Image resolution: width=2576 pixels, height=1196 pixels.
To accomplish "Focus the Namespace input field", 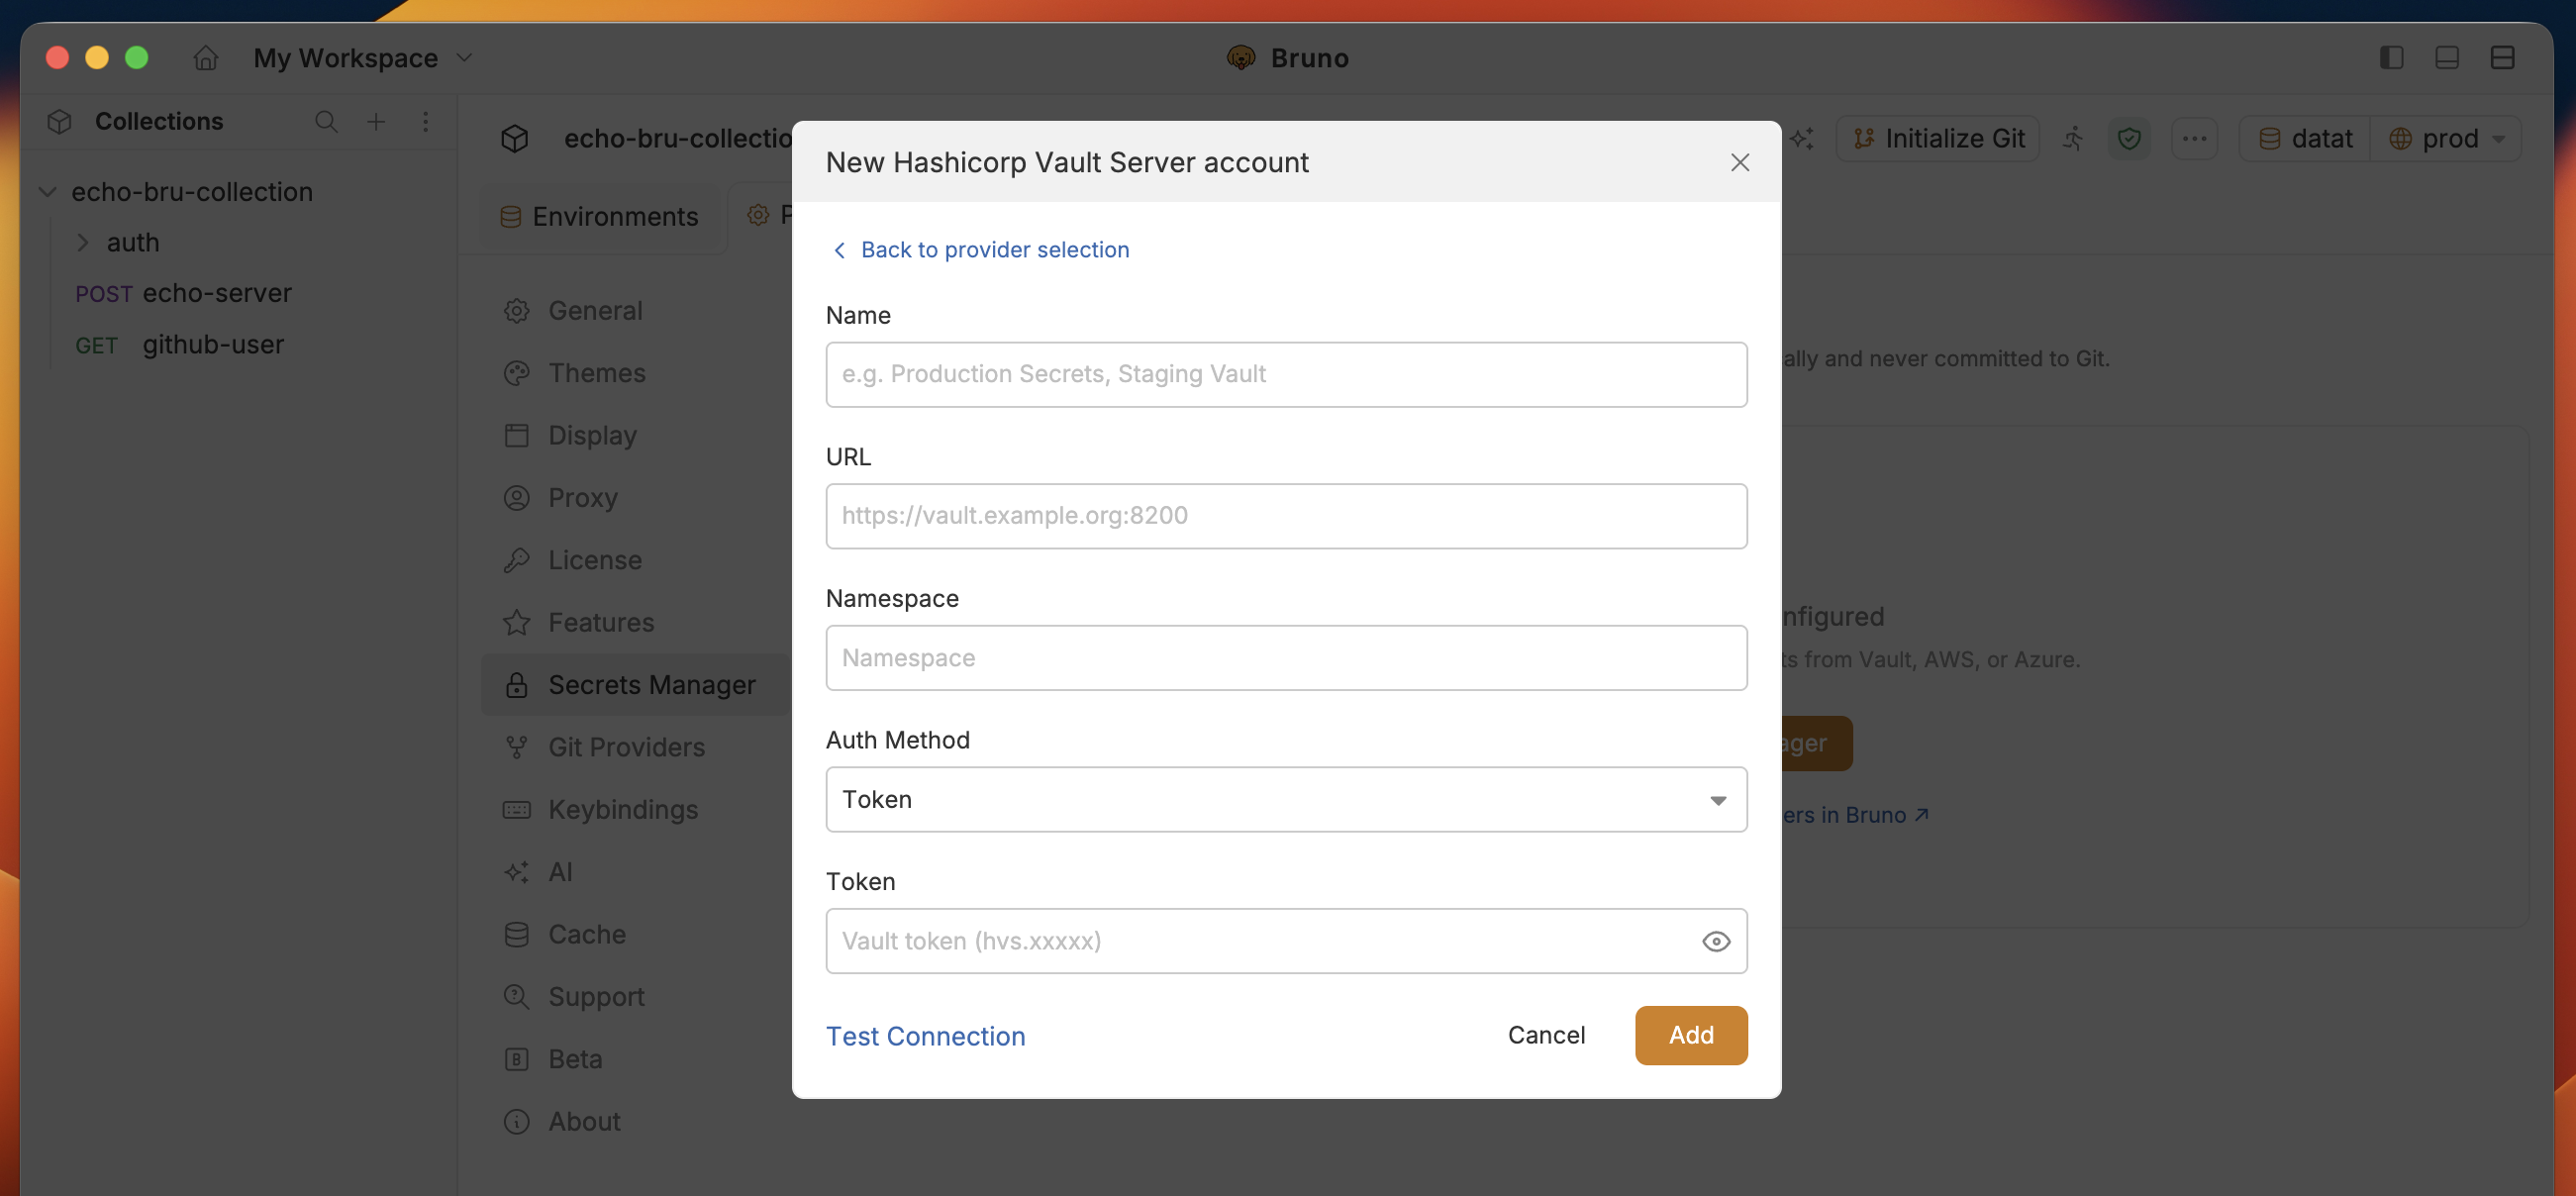I will (1286, 658).
